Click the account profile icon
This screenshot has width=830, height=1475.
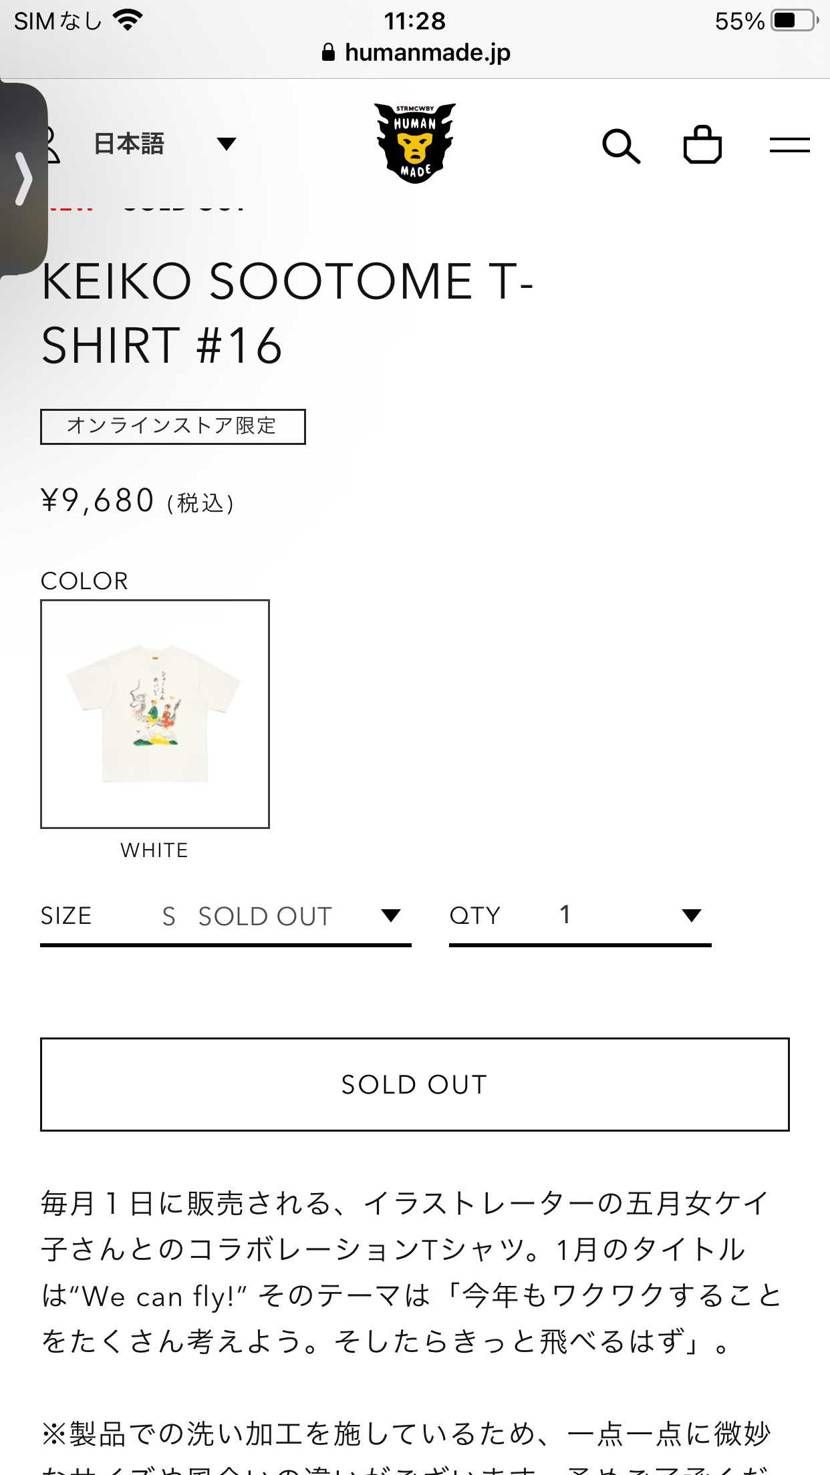click(49, 143)
